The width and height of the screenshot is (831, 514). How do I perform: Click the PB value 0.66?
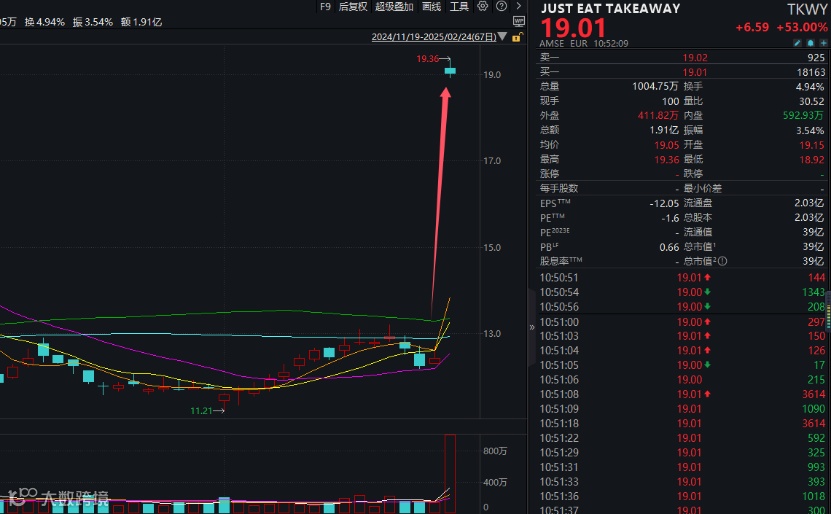tap(669, 247)
